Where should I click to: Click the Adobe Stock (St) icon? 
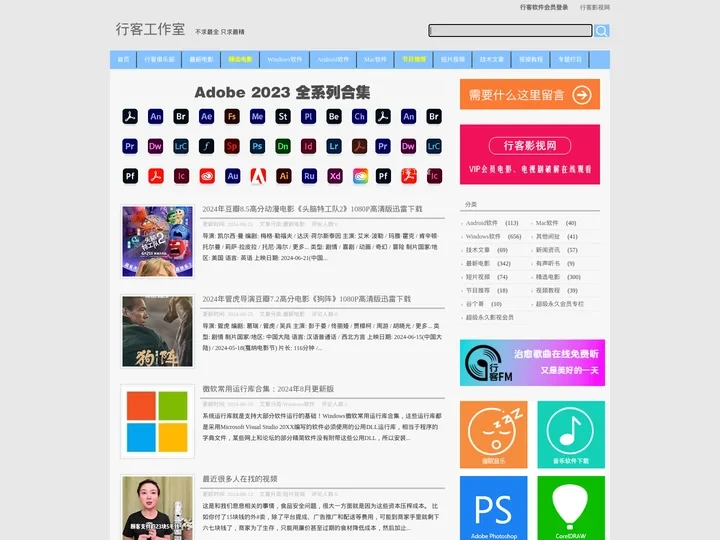tap(283, 117)
